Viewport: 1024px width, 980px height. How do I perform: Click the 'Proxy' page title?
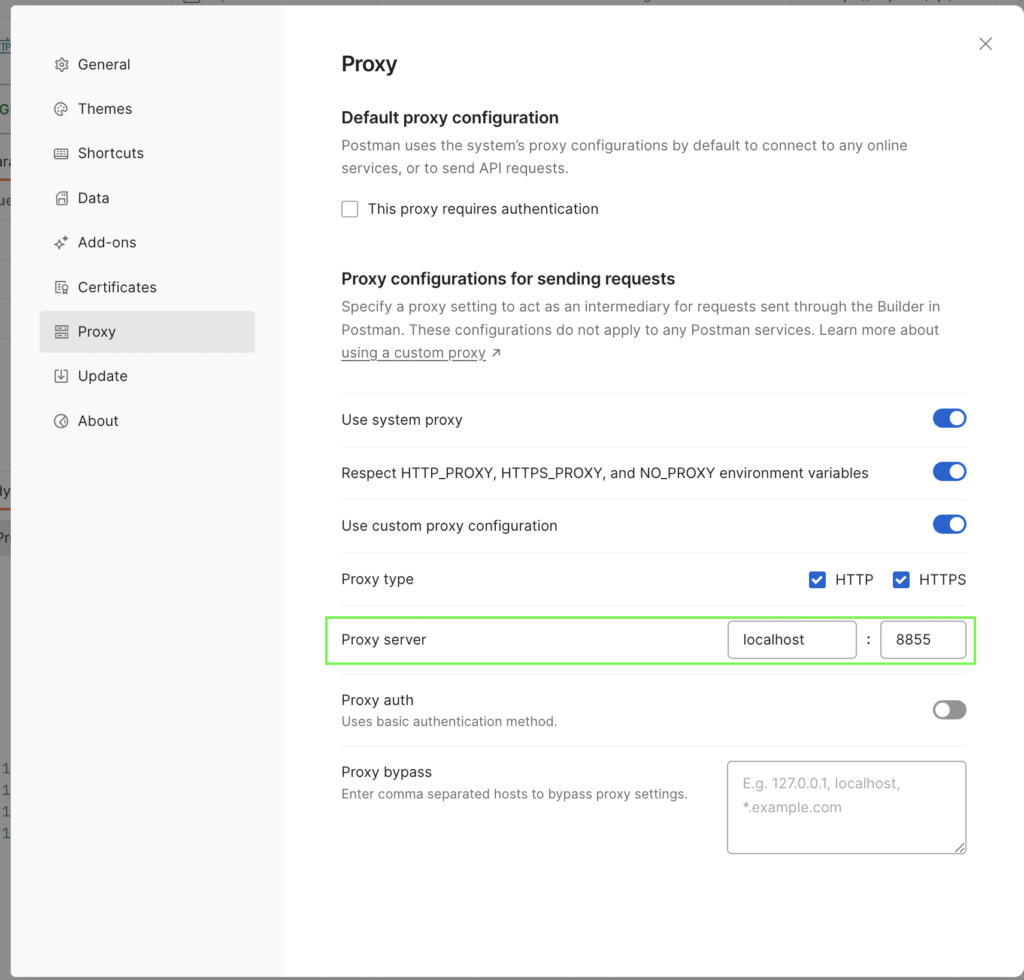click(x=369, y=64)
